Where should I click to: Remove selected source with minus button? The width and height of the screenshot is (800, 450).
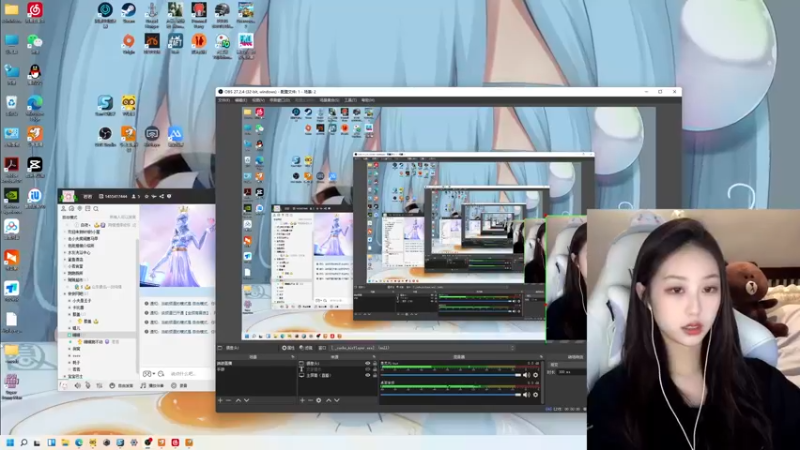click(310, 401)
